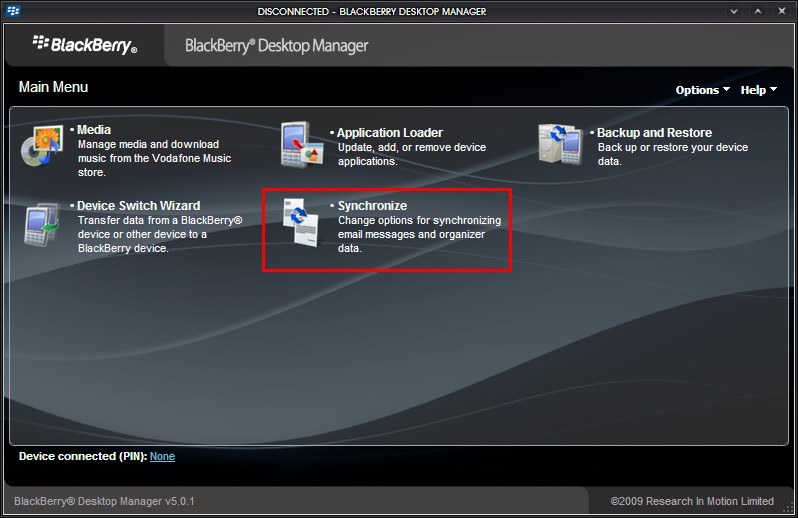
Task: Open the Media menu heading
Action: [x=94, y=130]
